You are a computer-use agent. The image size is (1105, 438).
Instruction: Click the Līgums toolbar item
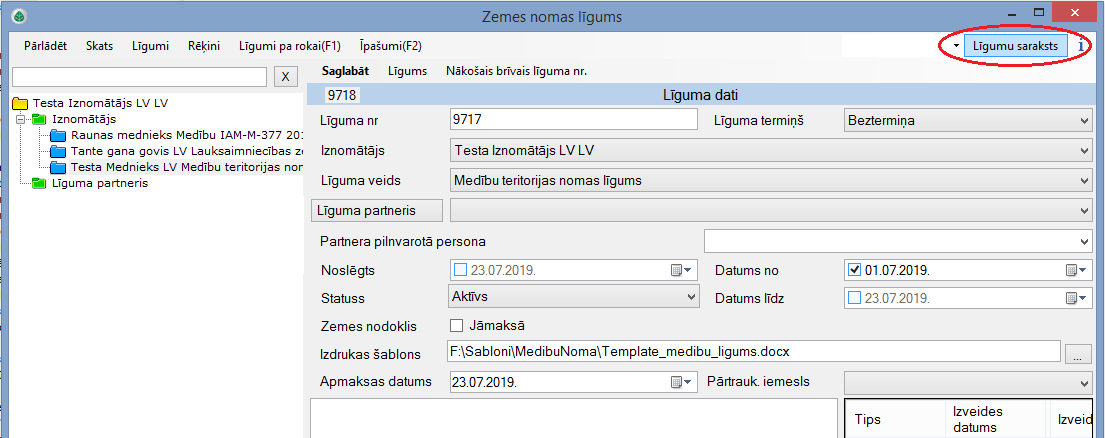(x=407, y=71)
